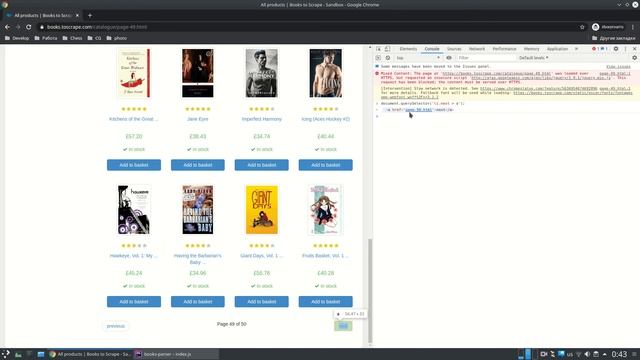Screen dimensions: 640x360
Task: Add 'Fruits Basket, Vol. 1' to basket
Action: point(326,302)
